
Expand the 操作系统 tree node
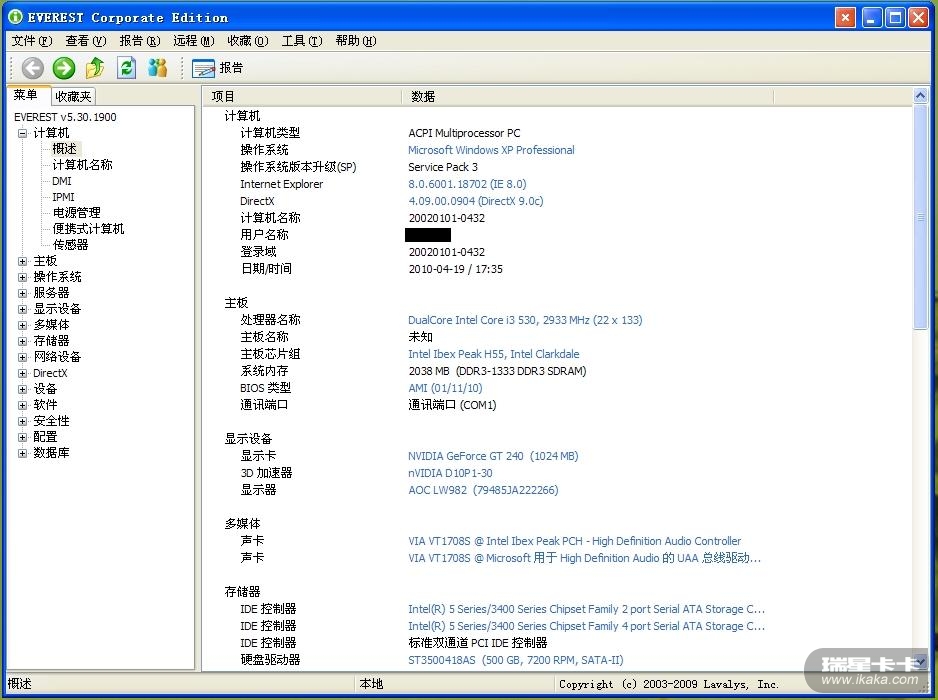click(x=22, y=277)
